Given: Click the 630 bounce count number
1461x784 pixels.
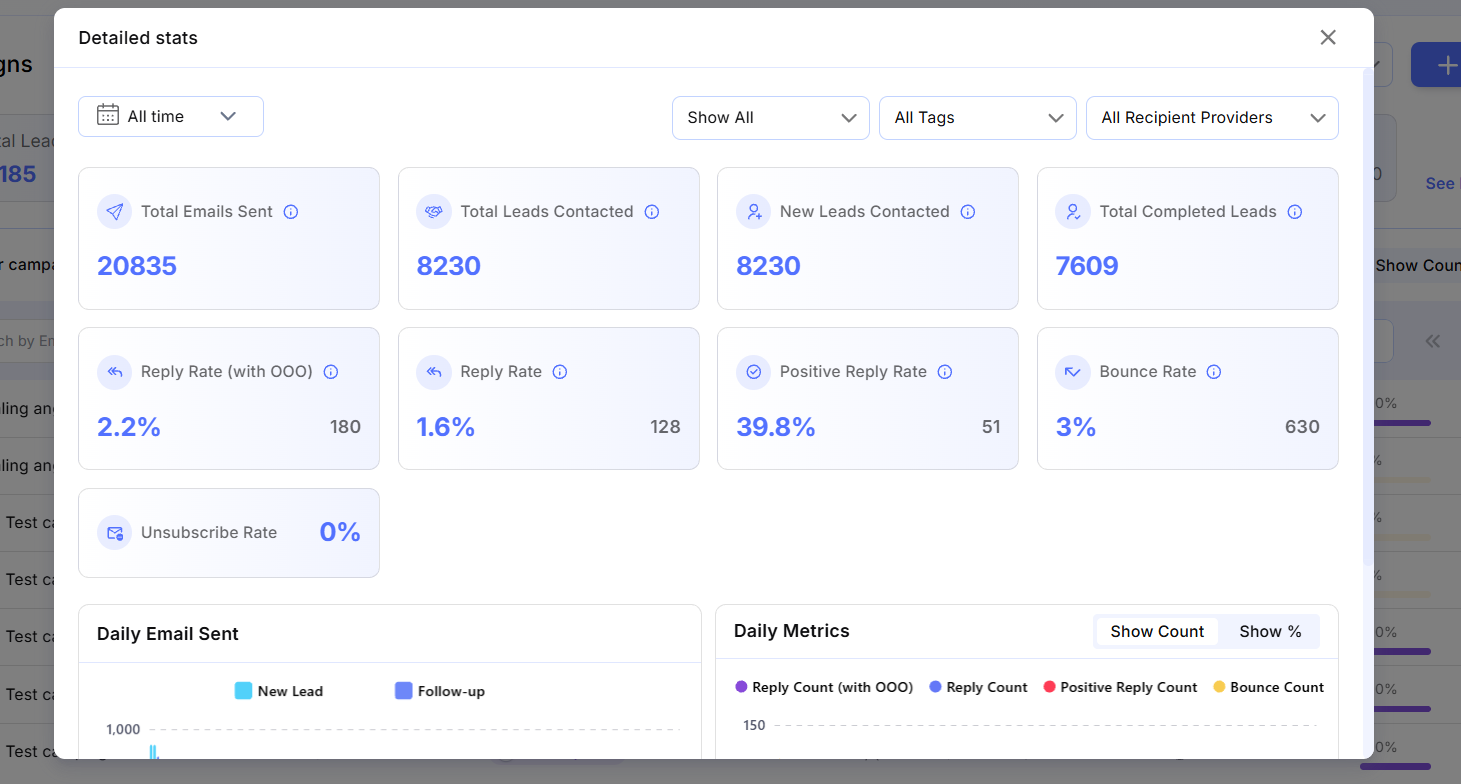Looking at the screenshot, I should coord(1302,427).
